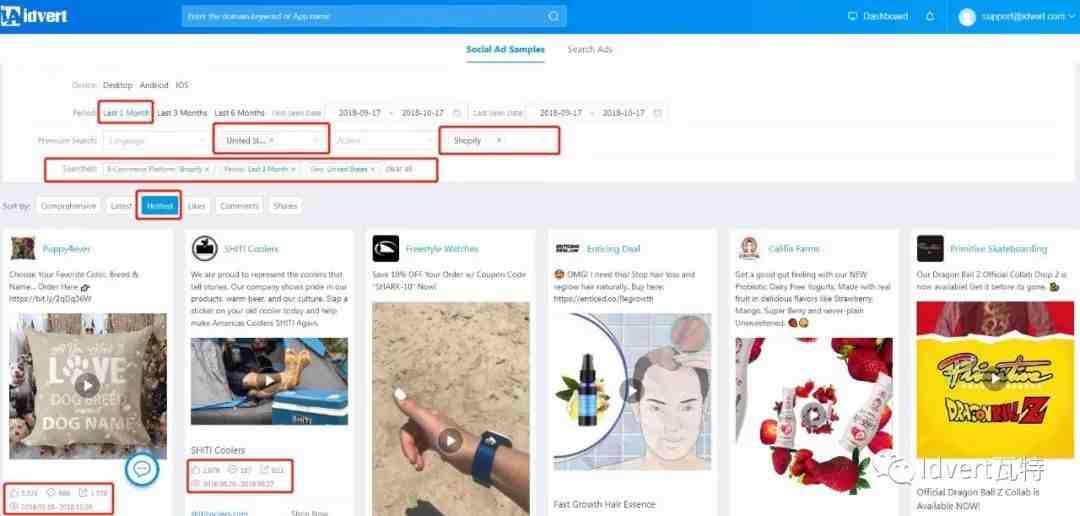This screenshot has height=516, width=1080.
Task: Focus the domain keyword search box
Action: 374,17
